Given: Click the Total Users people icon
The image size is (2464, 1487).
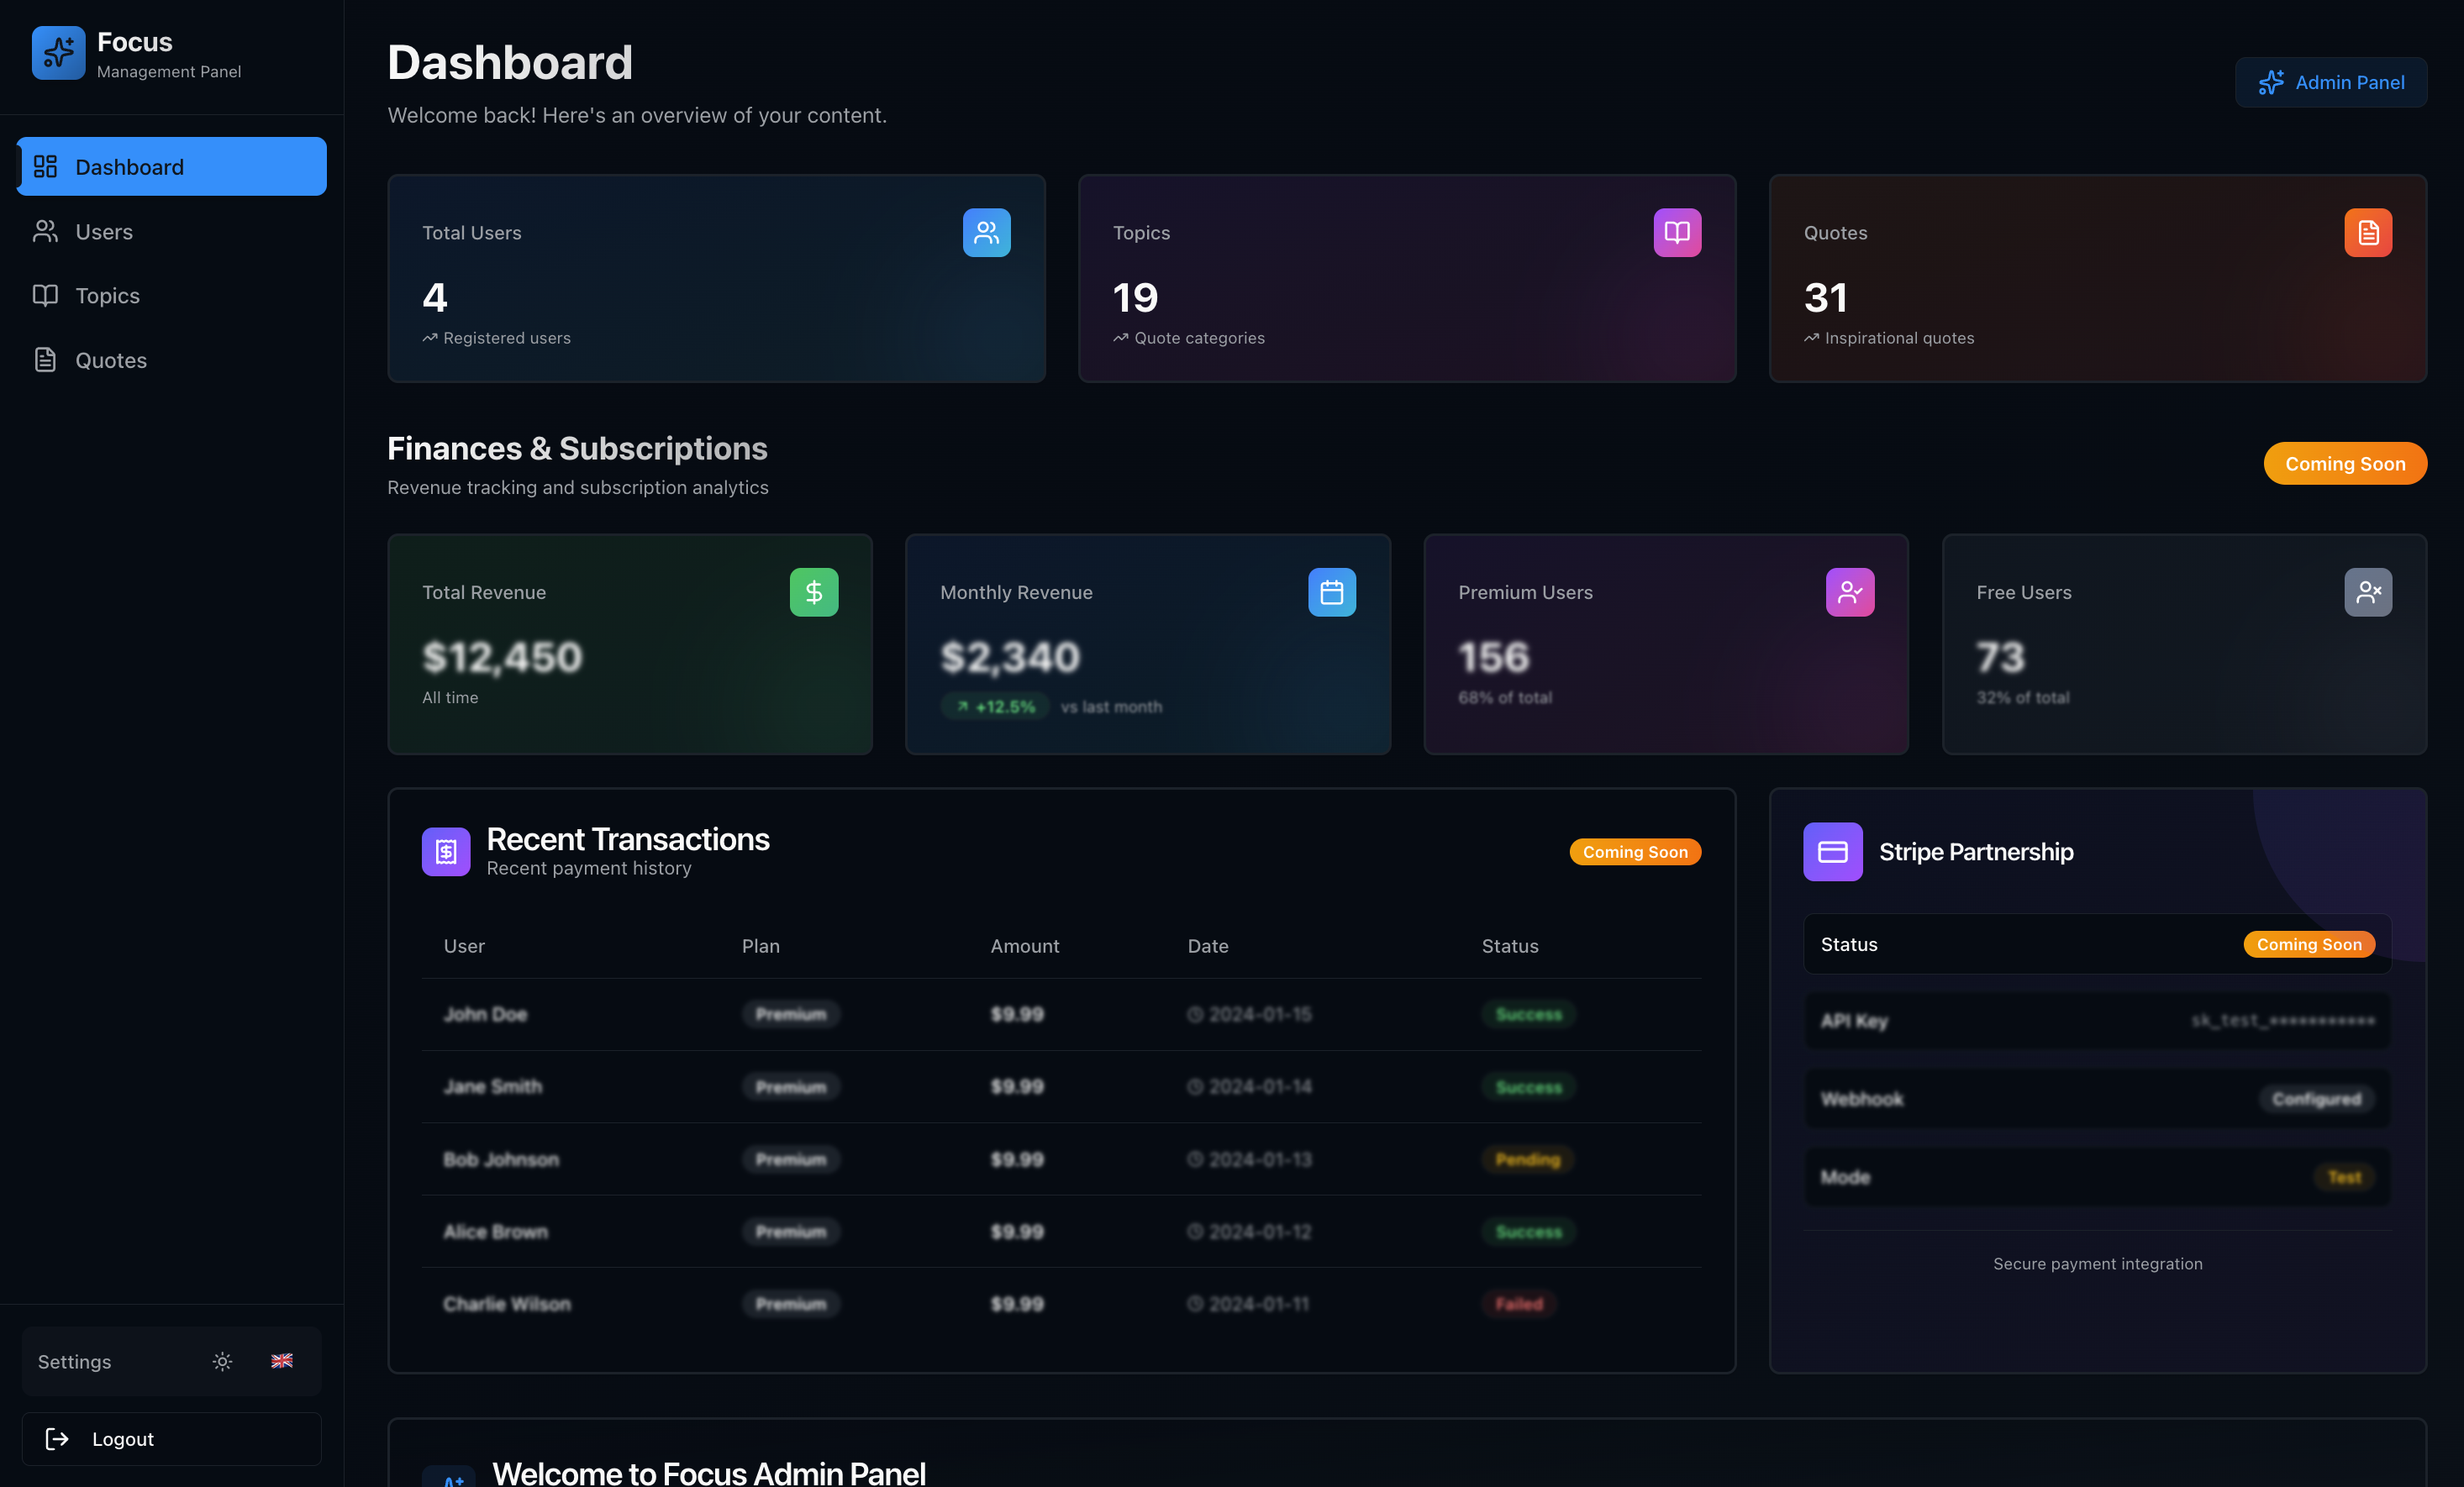Looking at the screenshot, I should point(986,232).
